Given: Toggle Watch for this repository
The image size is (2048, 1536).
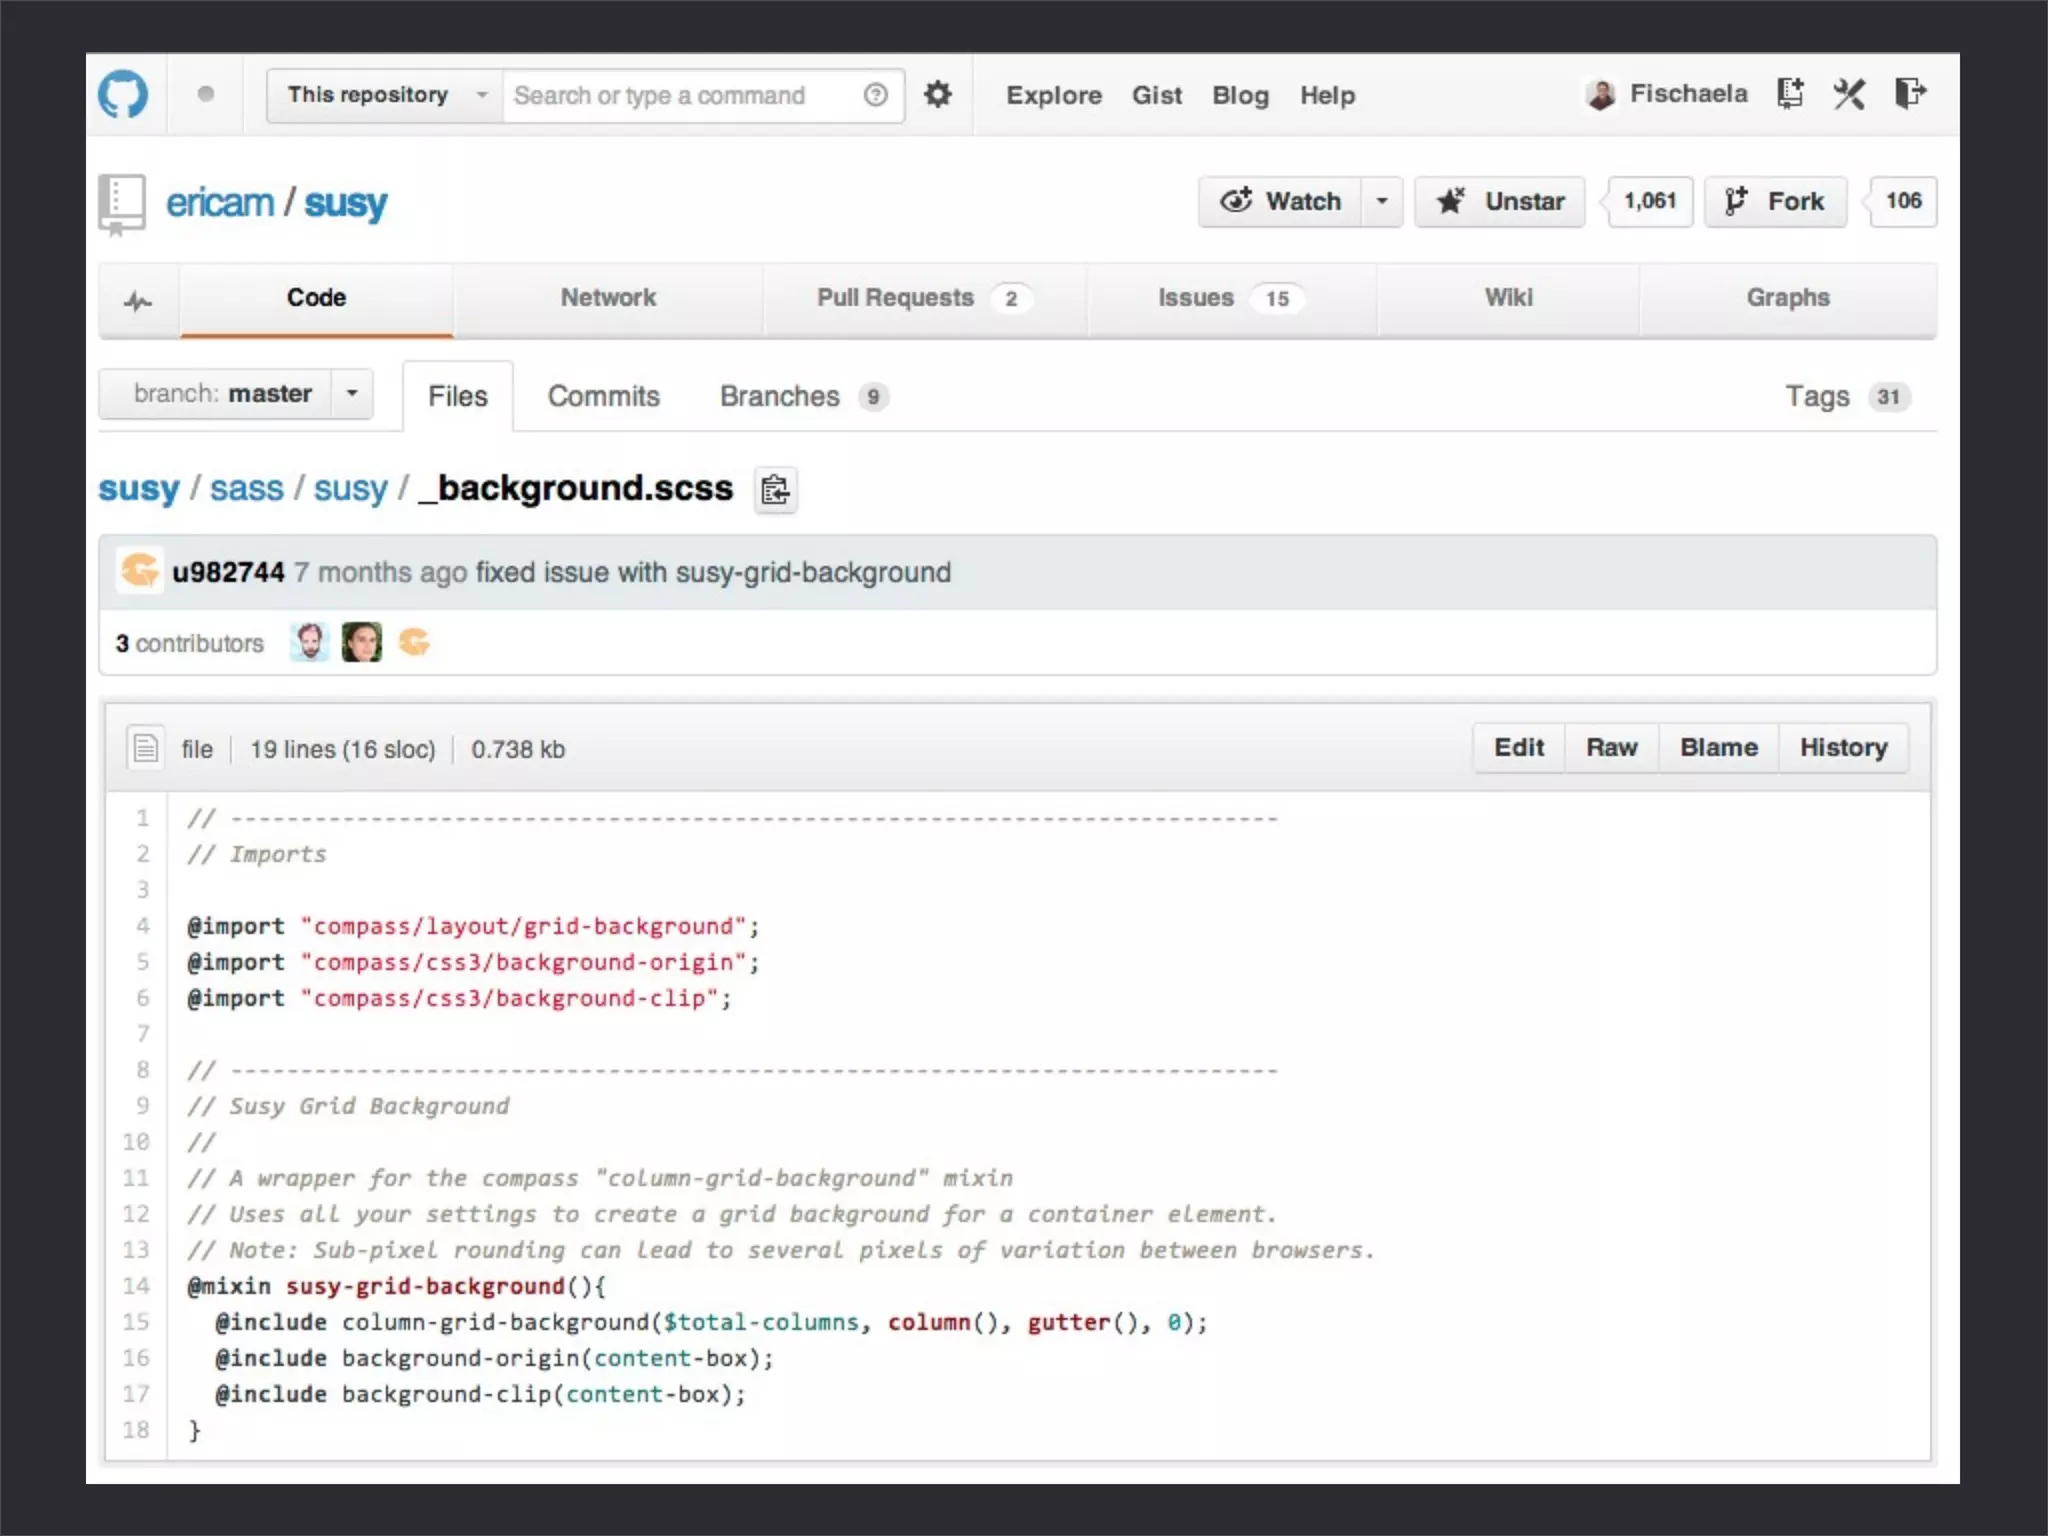Looking at the screenshot, I should pos(1280,202).
